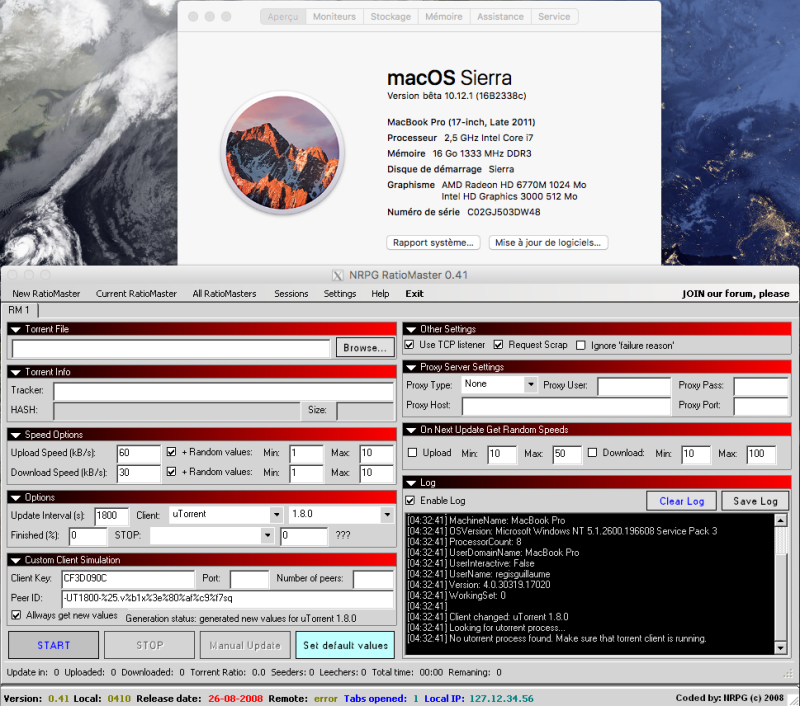The height and width of the screenshot is (706, 800).
Task: Click the Proxy User input field
Action: click(634, 386)
